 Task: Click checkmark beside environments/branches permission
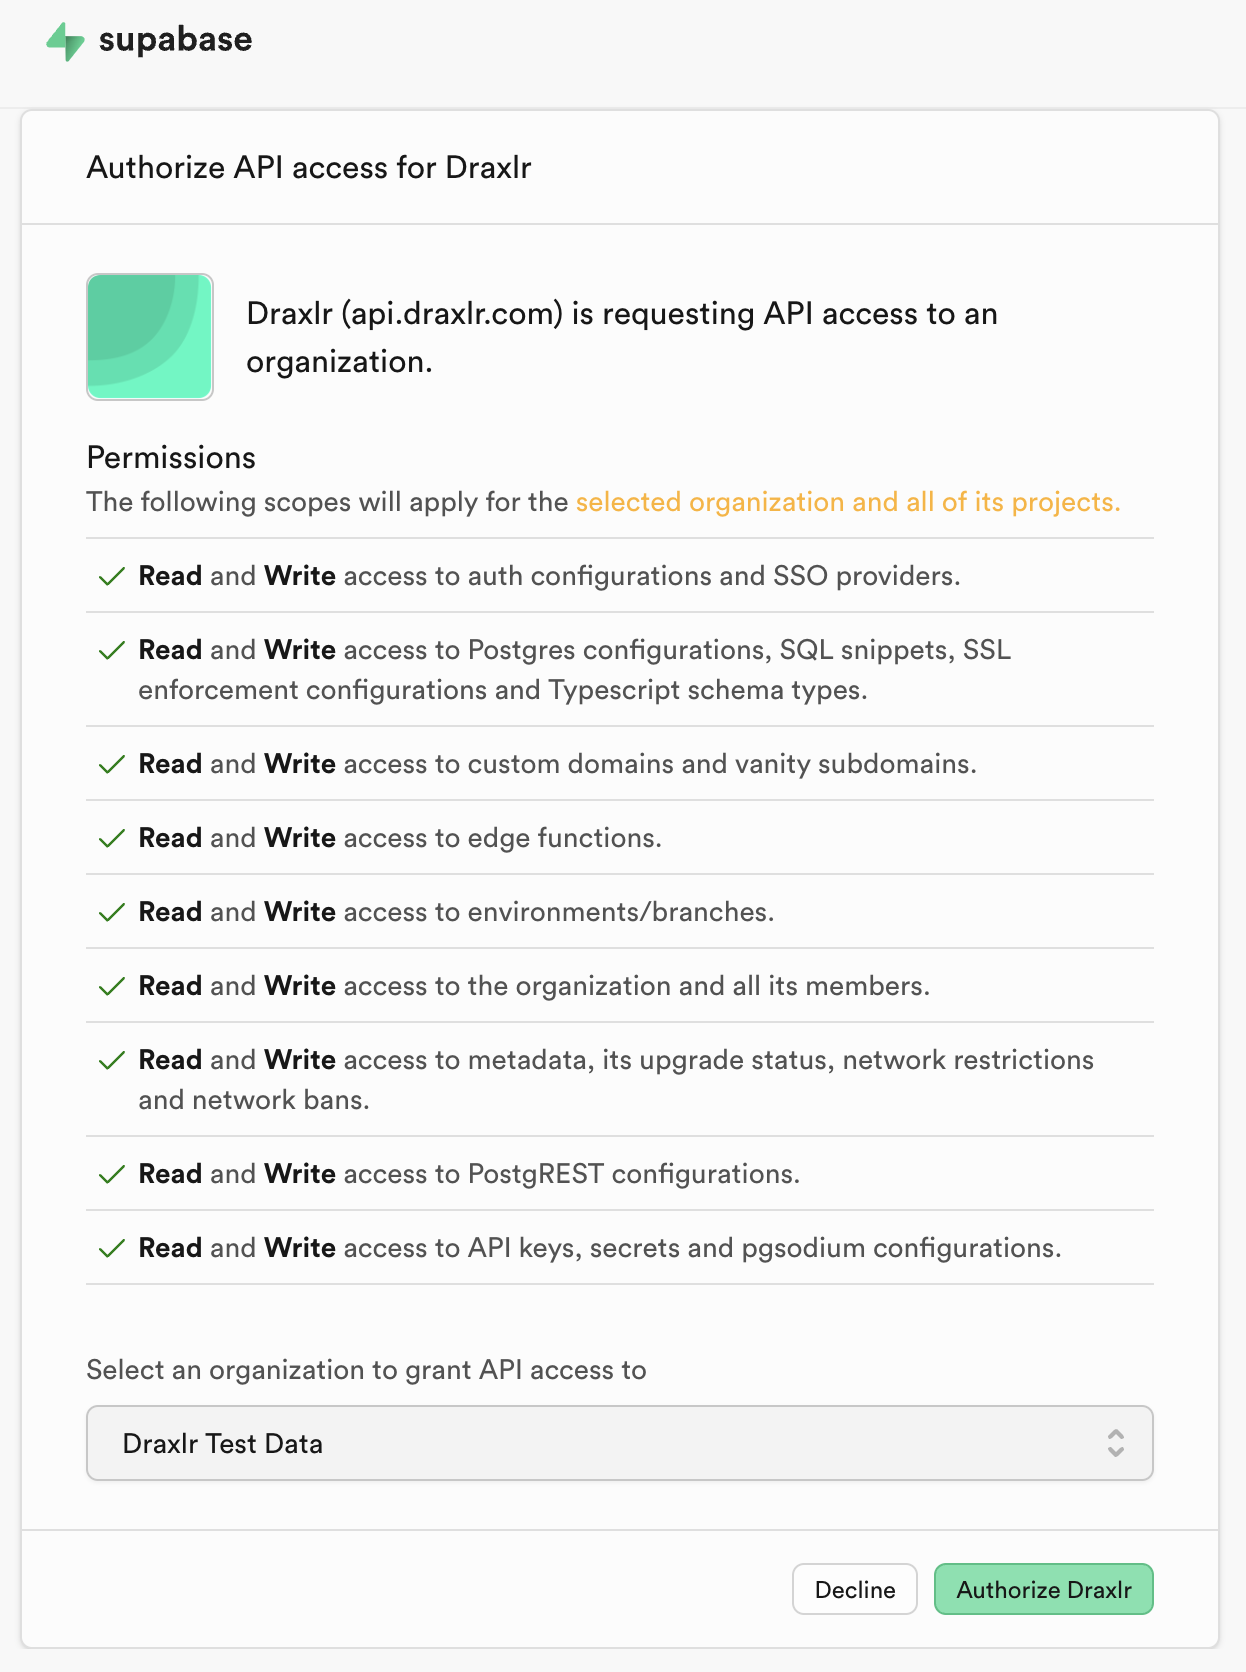tap(112, 912)
